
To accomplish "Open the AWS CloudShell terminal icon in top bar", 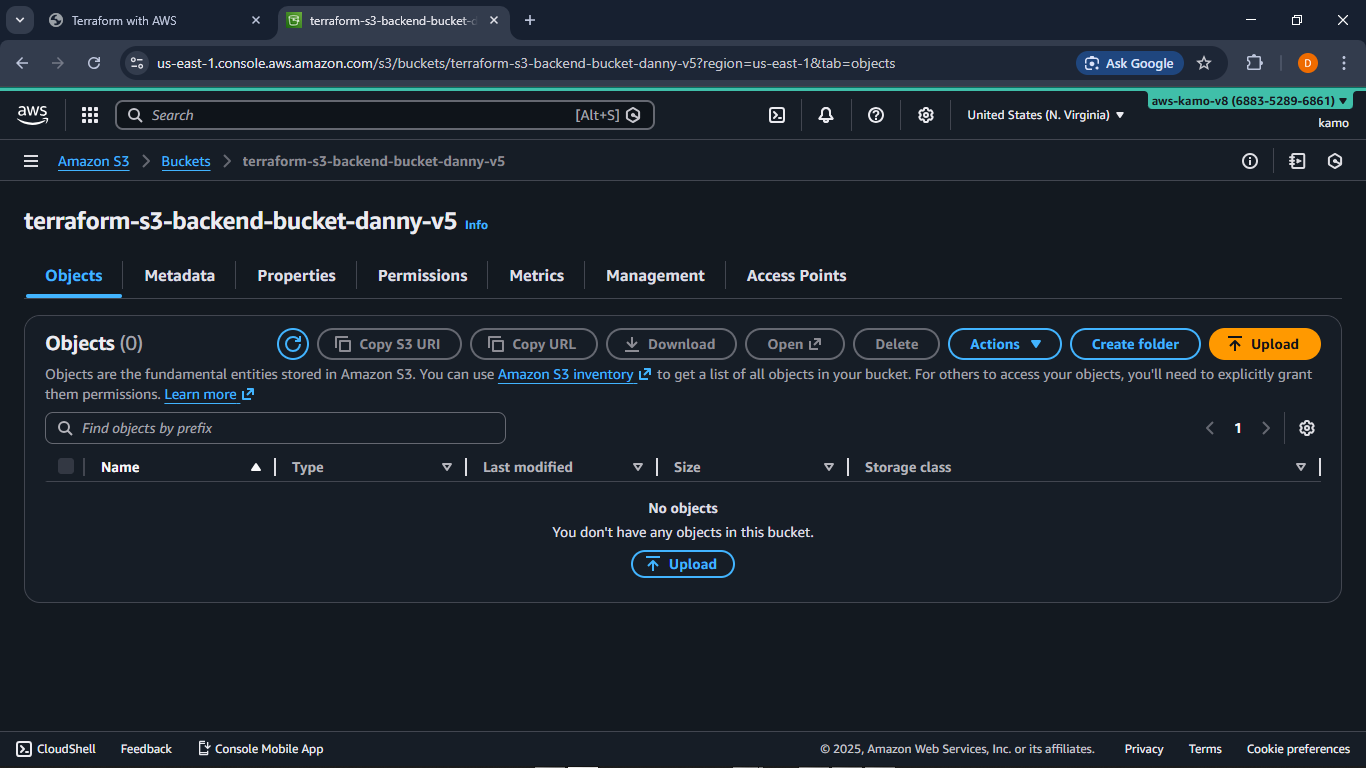I will tap(777, 115).
